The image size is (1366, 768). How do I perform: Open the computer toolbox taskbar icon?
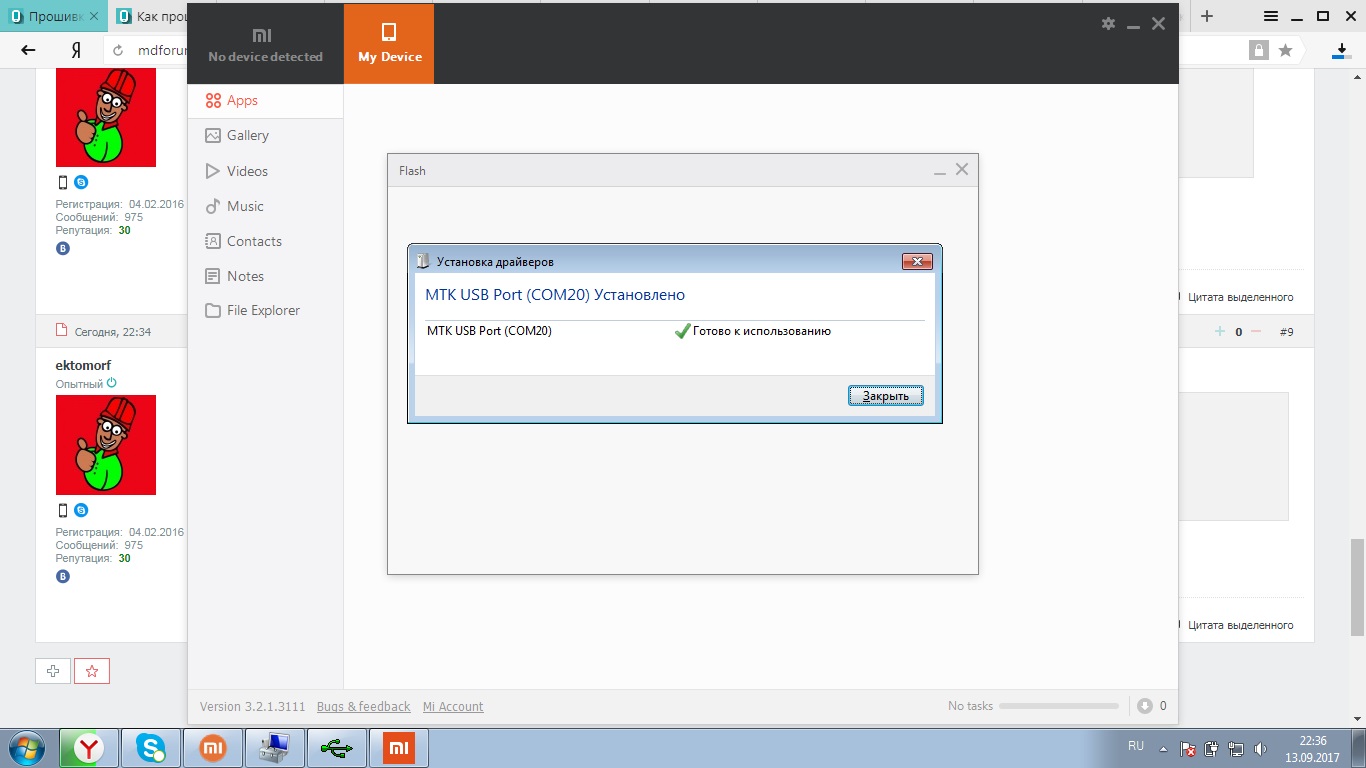[275, 748]
